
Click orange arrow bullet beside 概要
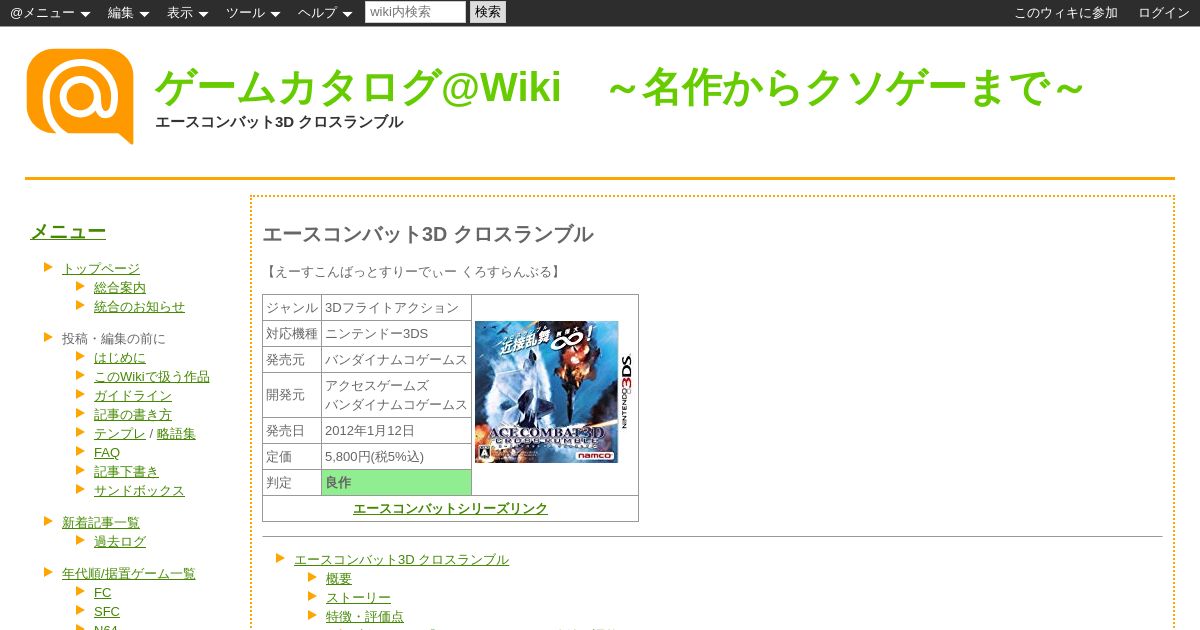coord(312,577)
